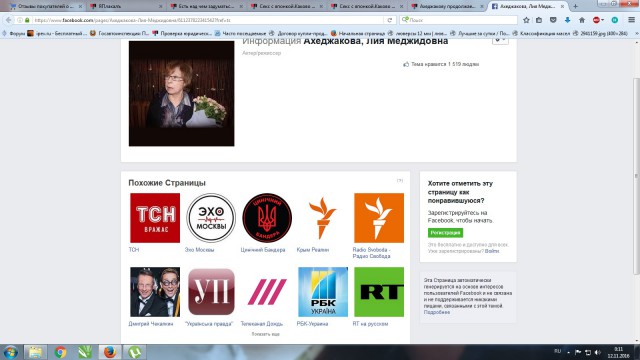Viewport: 640px width, 360px height.
Task: Expand more bookmarks chevron at toolbar end
Action: [x=637, y=33]
